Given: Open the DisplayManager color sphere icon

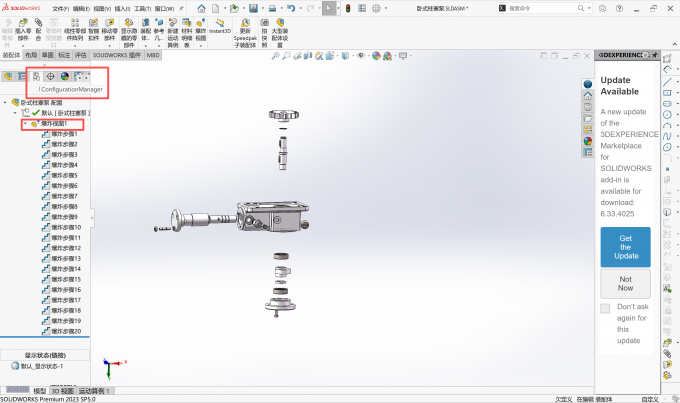Looking at the screenshot, I should click(64, 76).
